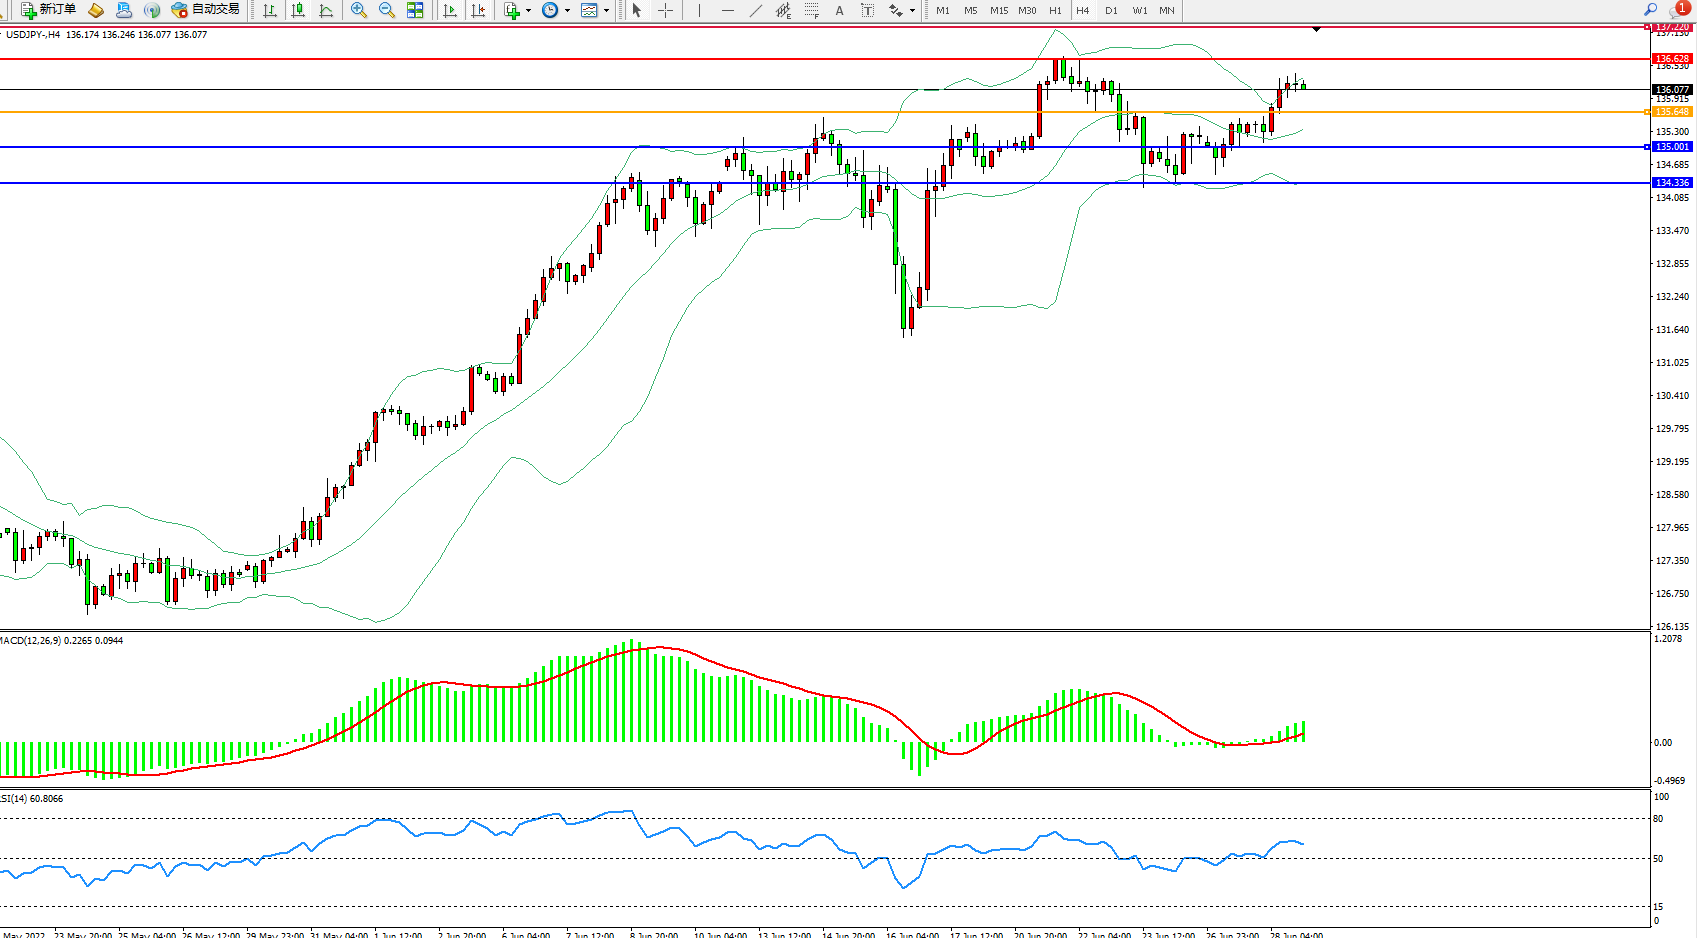The image size is (1697, 938).
Task: Click the tile windows icon
Action: coord(415,10)
